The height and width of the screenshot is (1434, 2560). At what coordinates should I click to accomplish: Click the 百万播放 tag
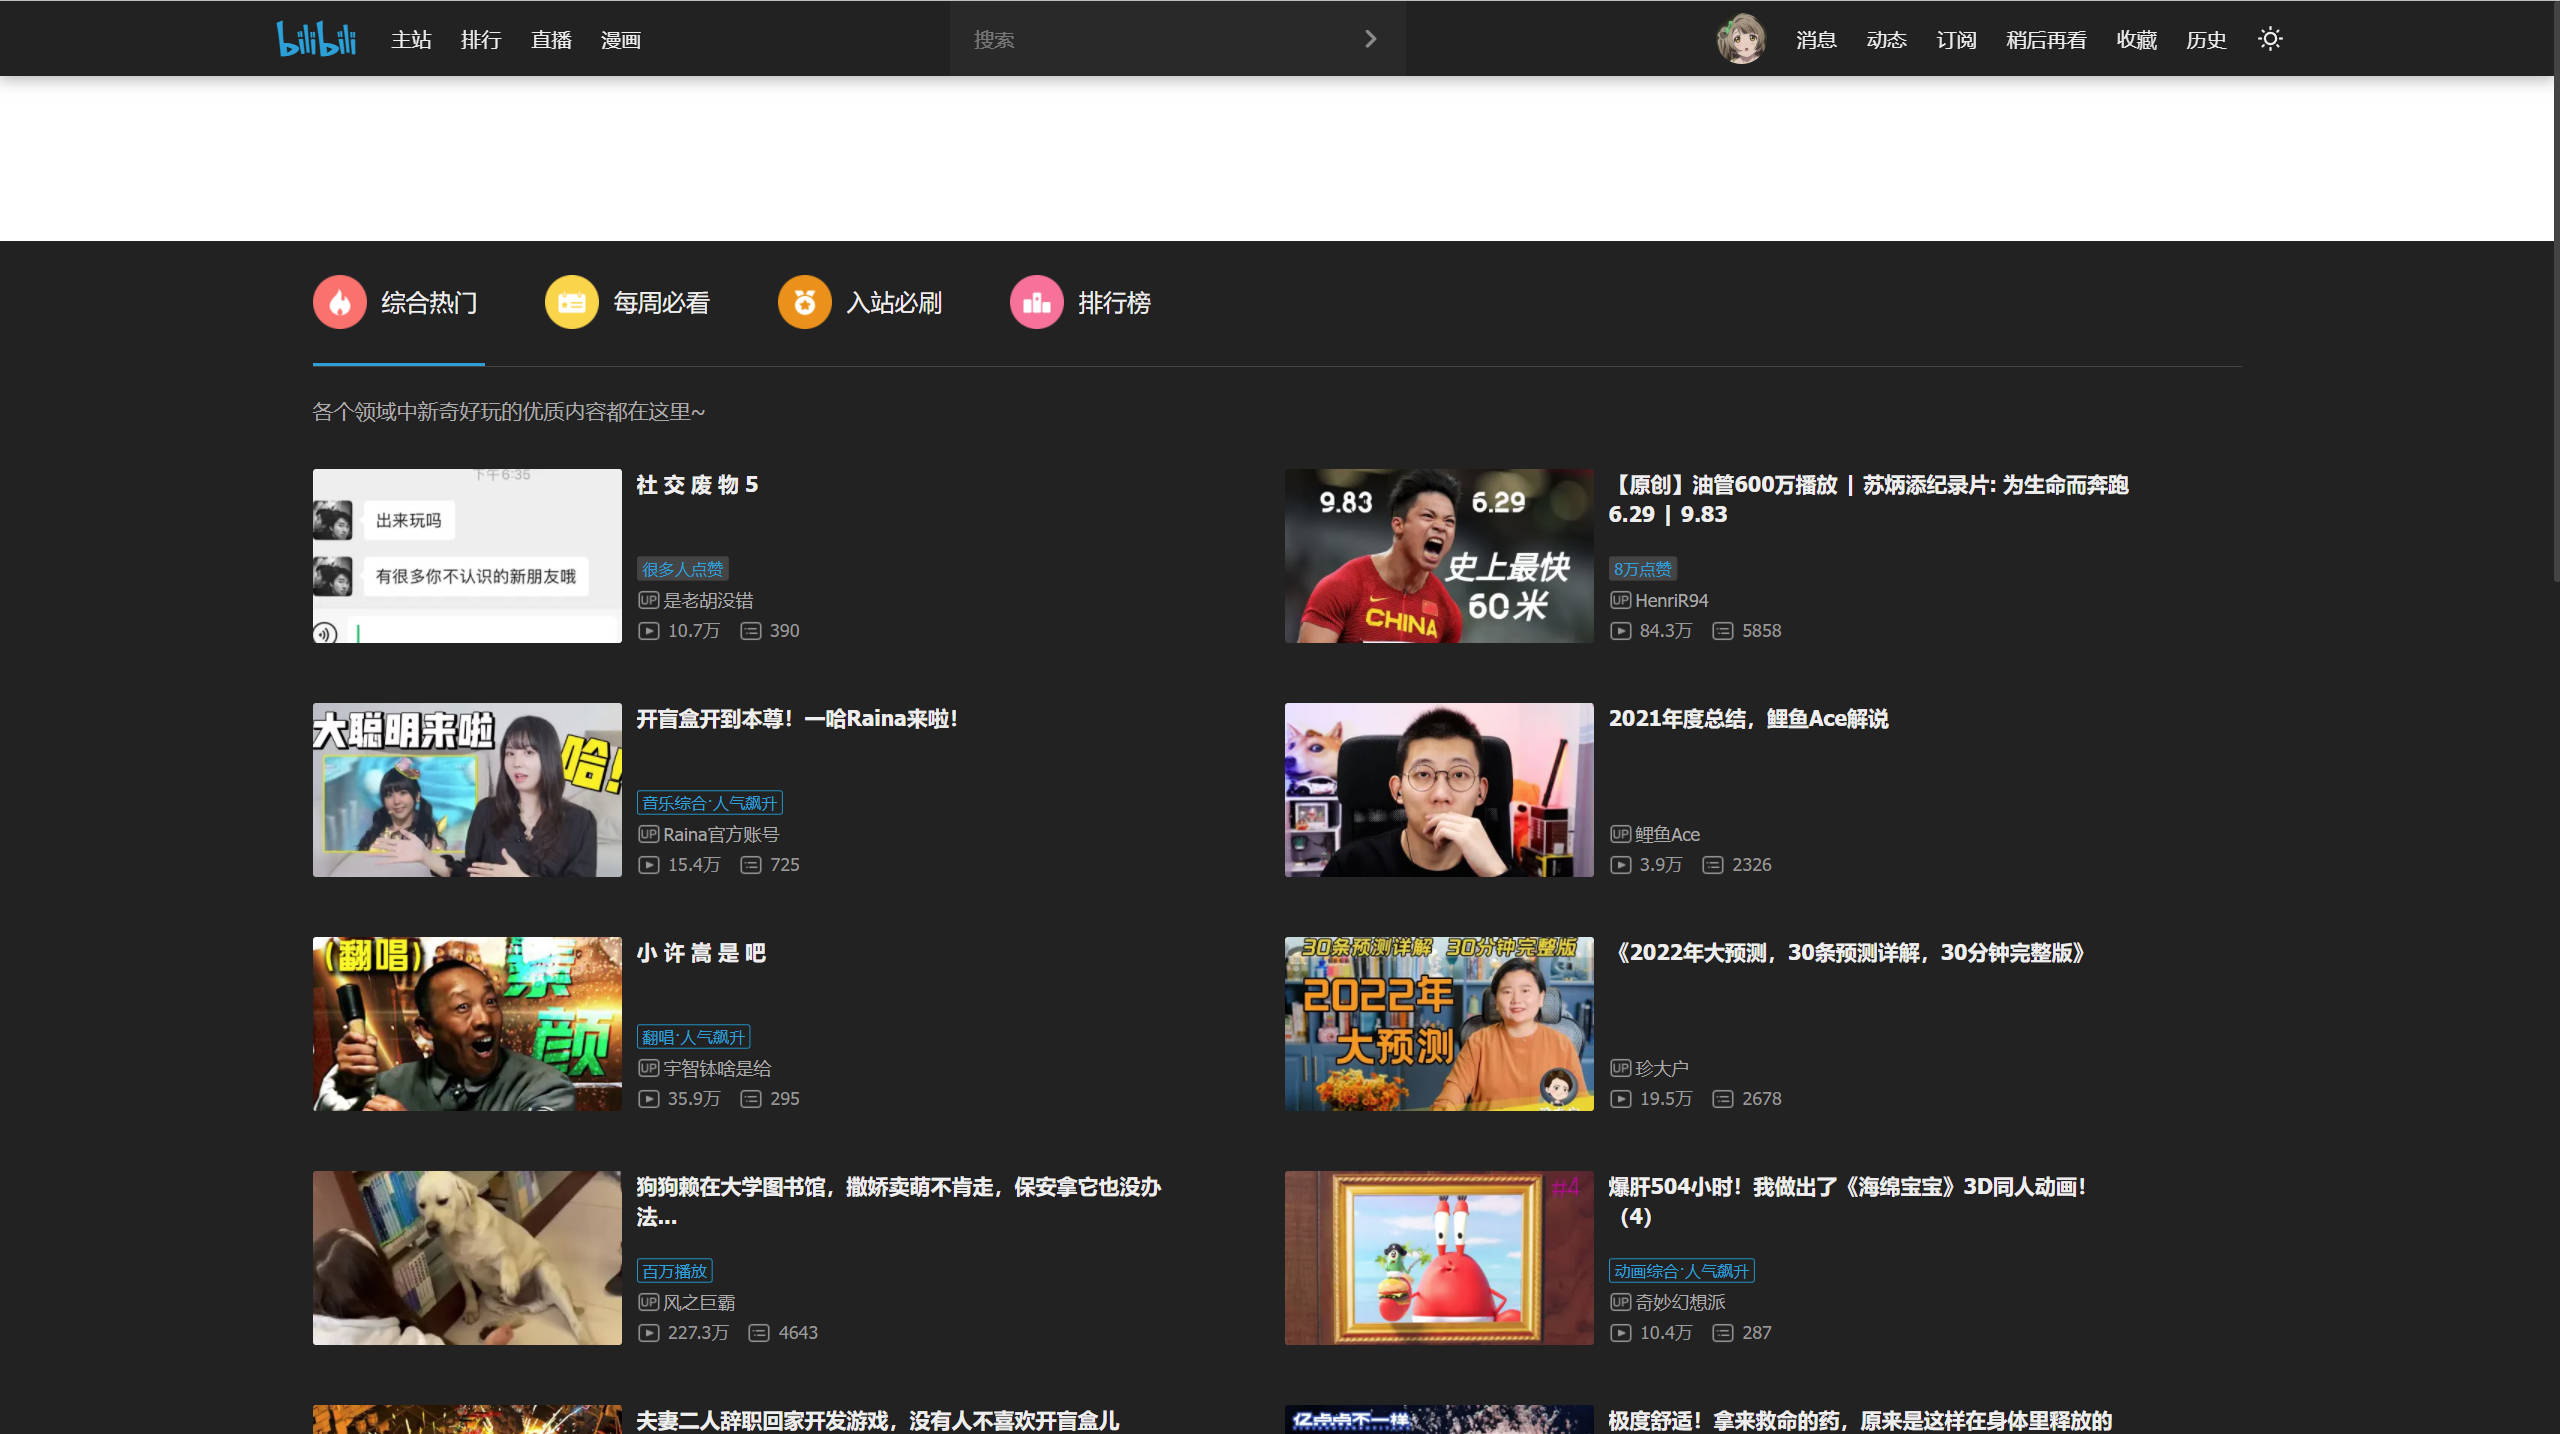click(675, 1271)
